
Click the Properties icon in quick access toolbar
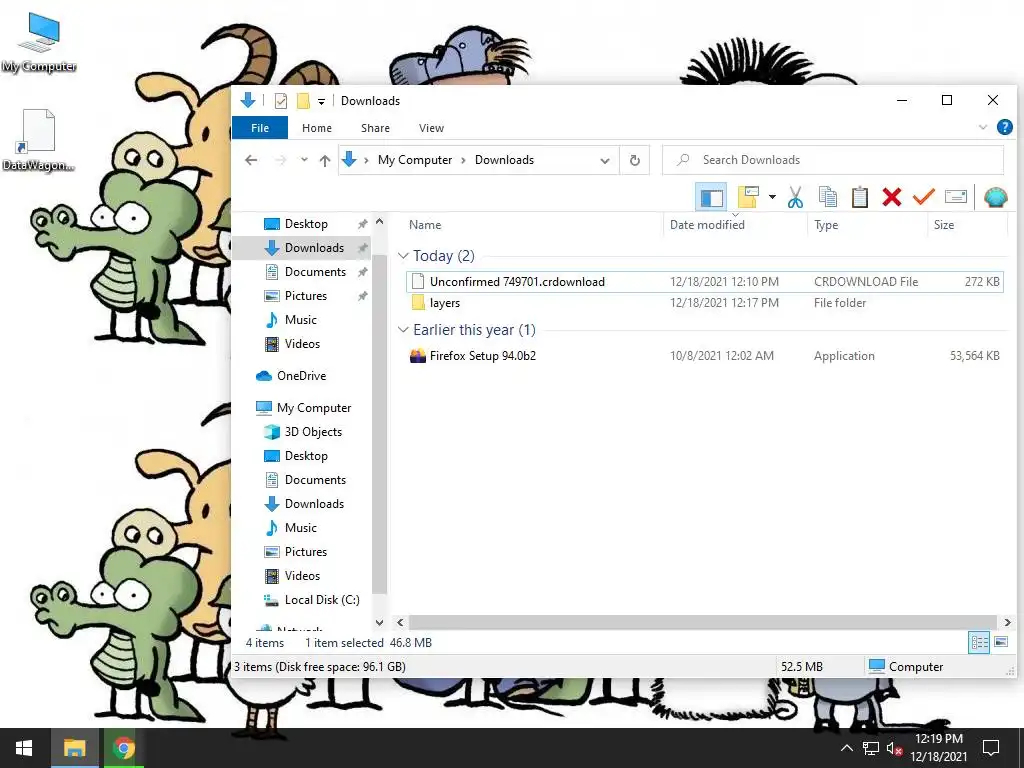tap(281, 101)
